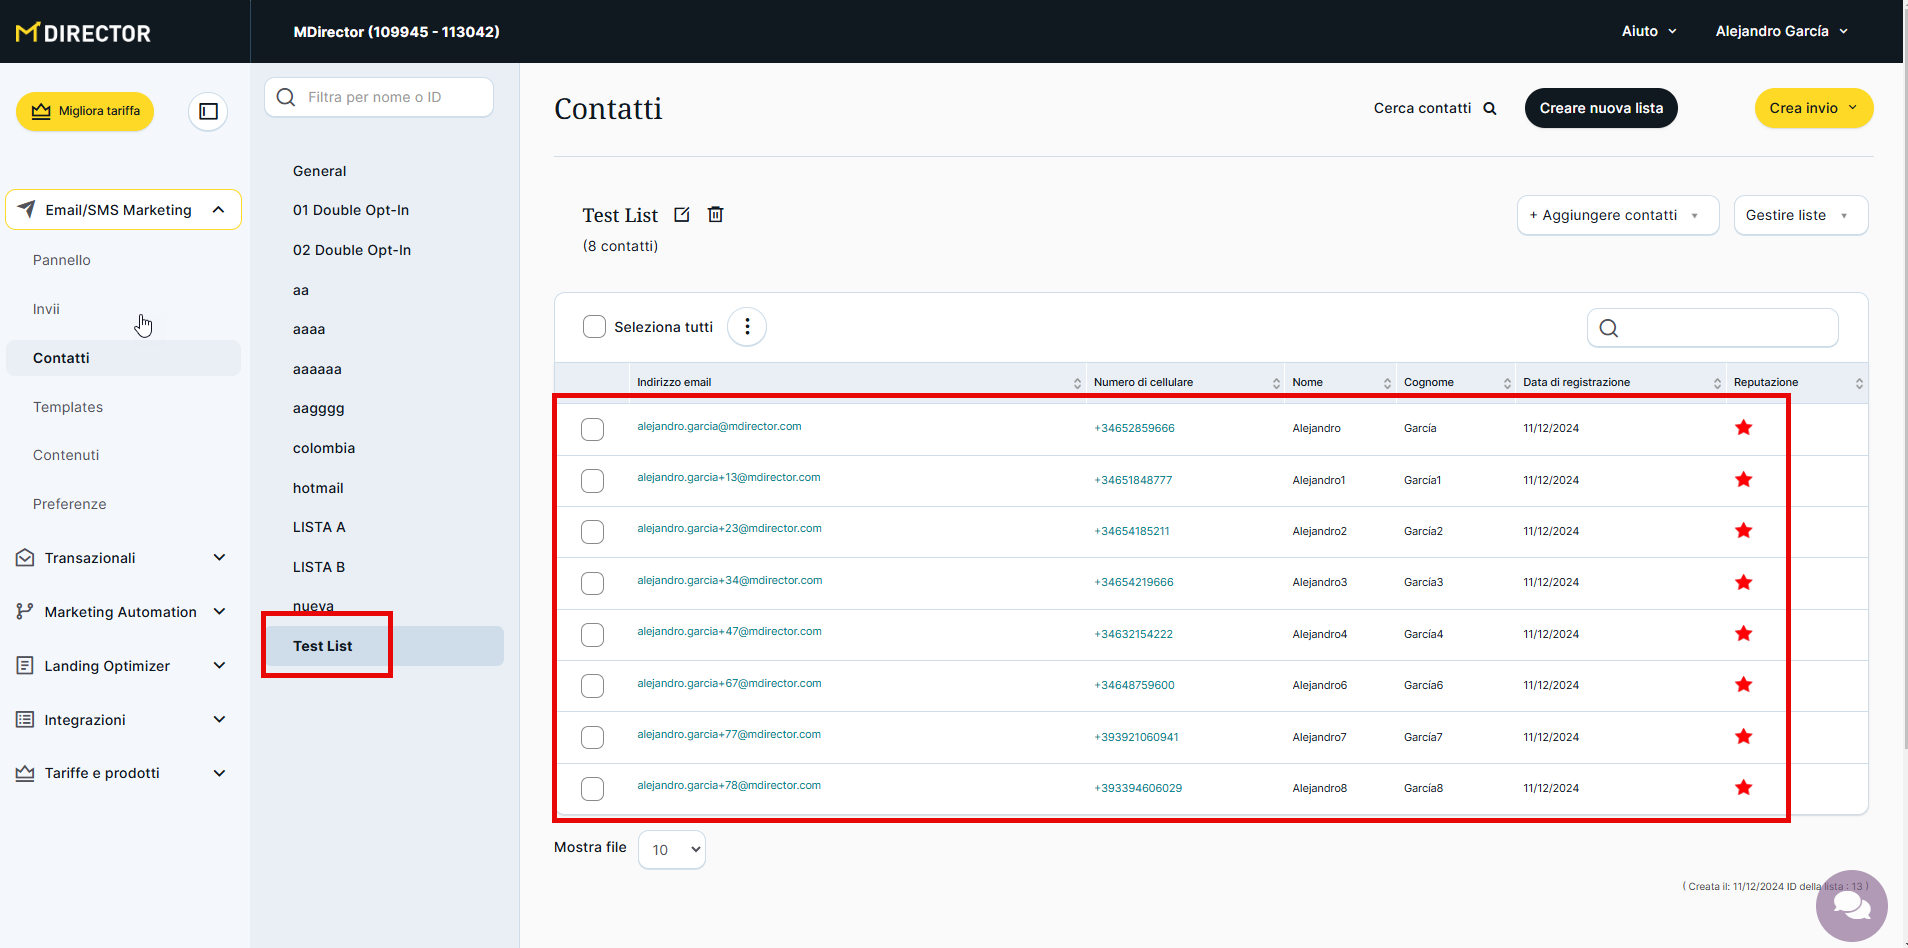
Task: Open the three-dot options menu beside Seleziona tutti
Action: (x=747, y=327)
